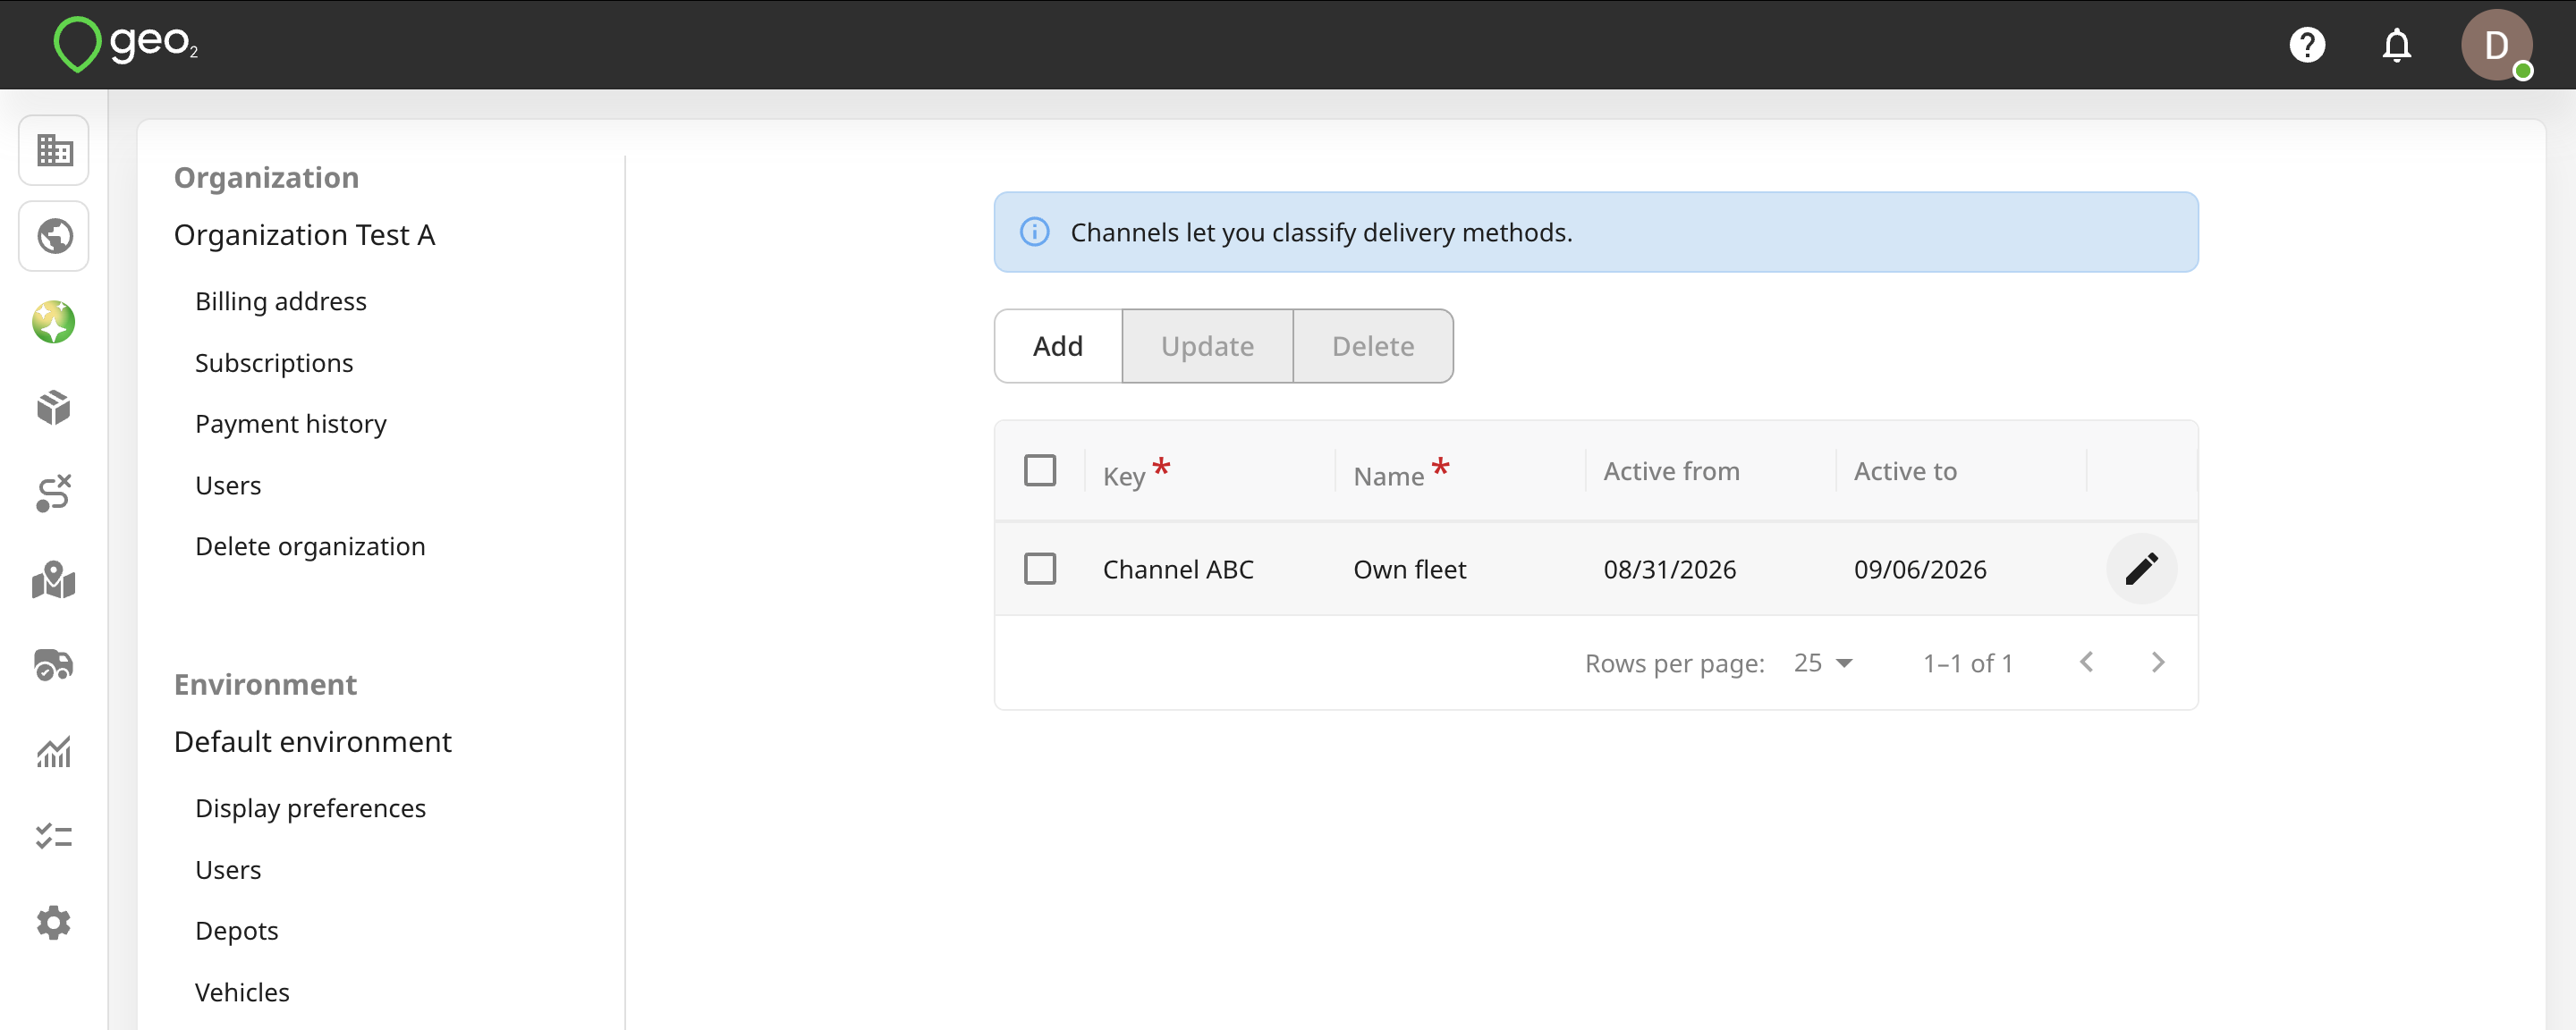Open the notifications bell

(2396, 45)
